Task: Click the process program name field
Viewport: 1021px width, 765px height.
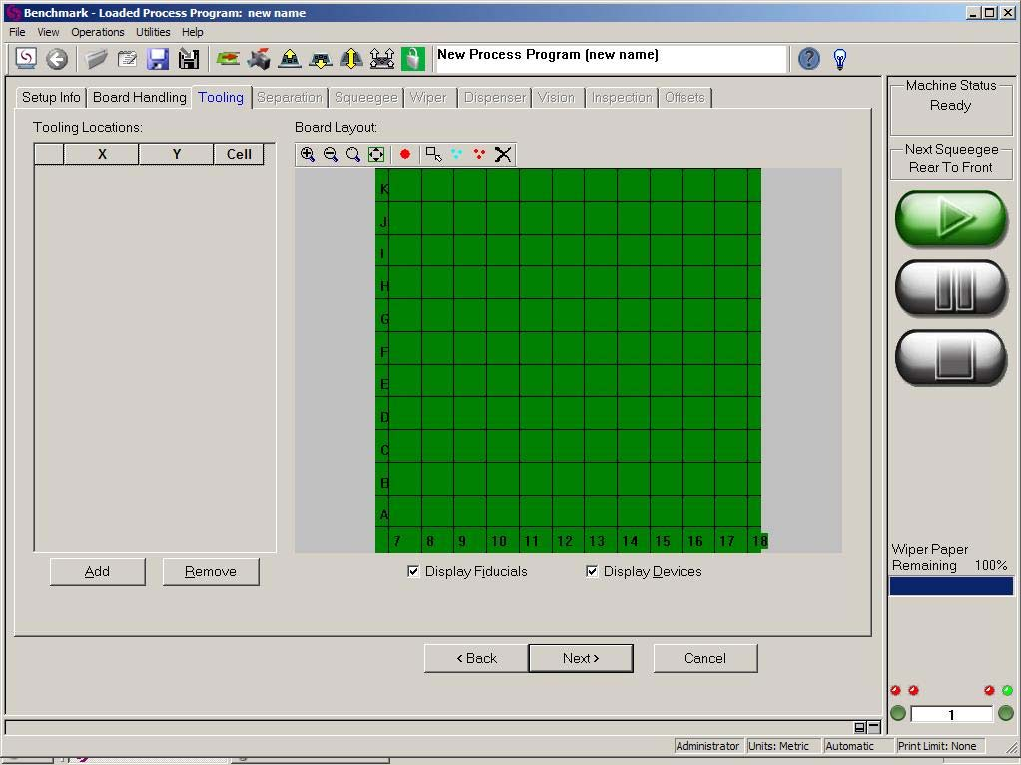Action: (610, 59)
